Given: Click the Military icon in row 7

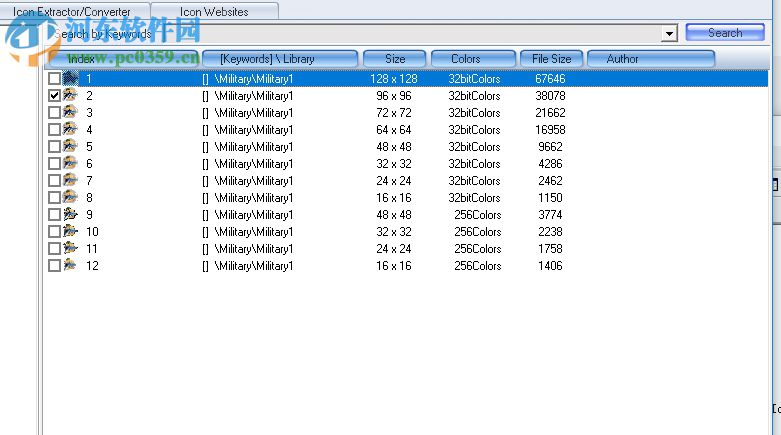Looking at the screenshot, I should [70, 180].
